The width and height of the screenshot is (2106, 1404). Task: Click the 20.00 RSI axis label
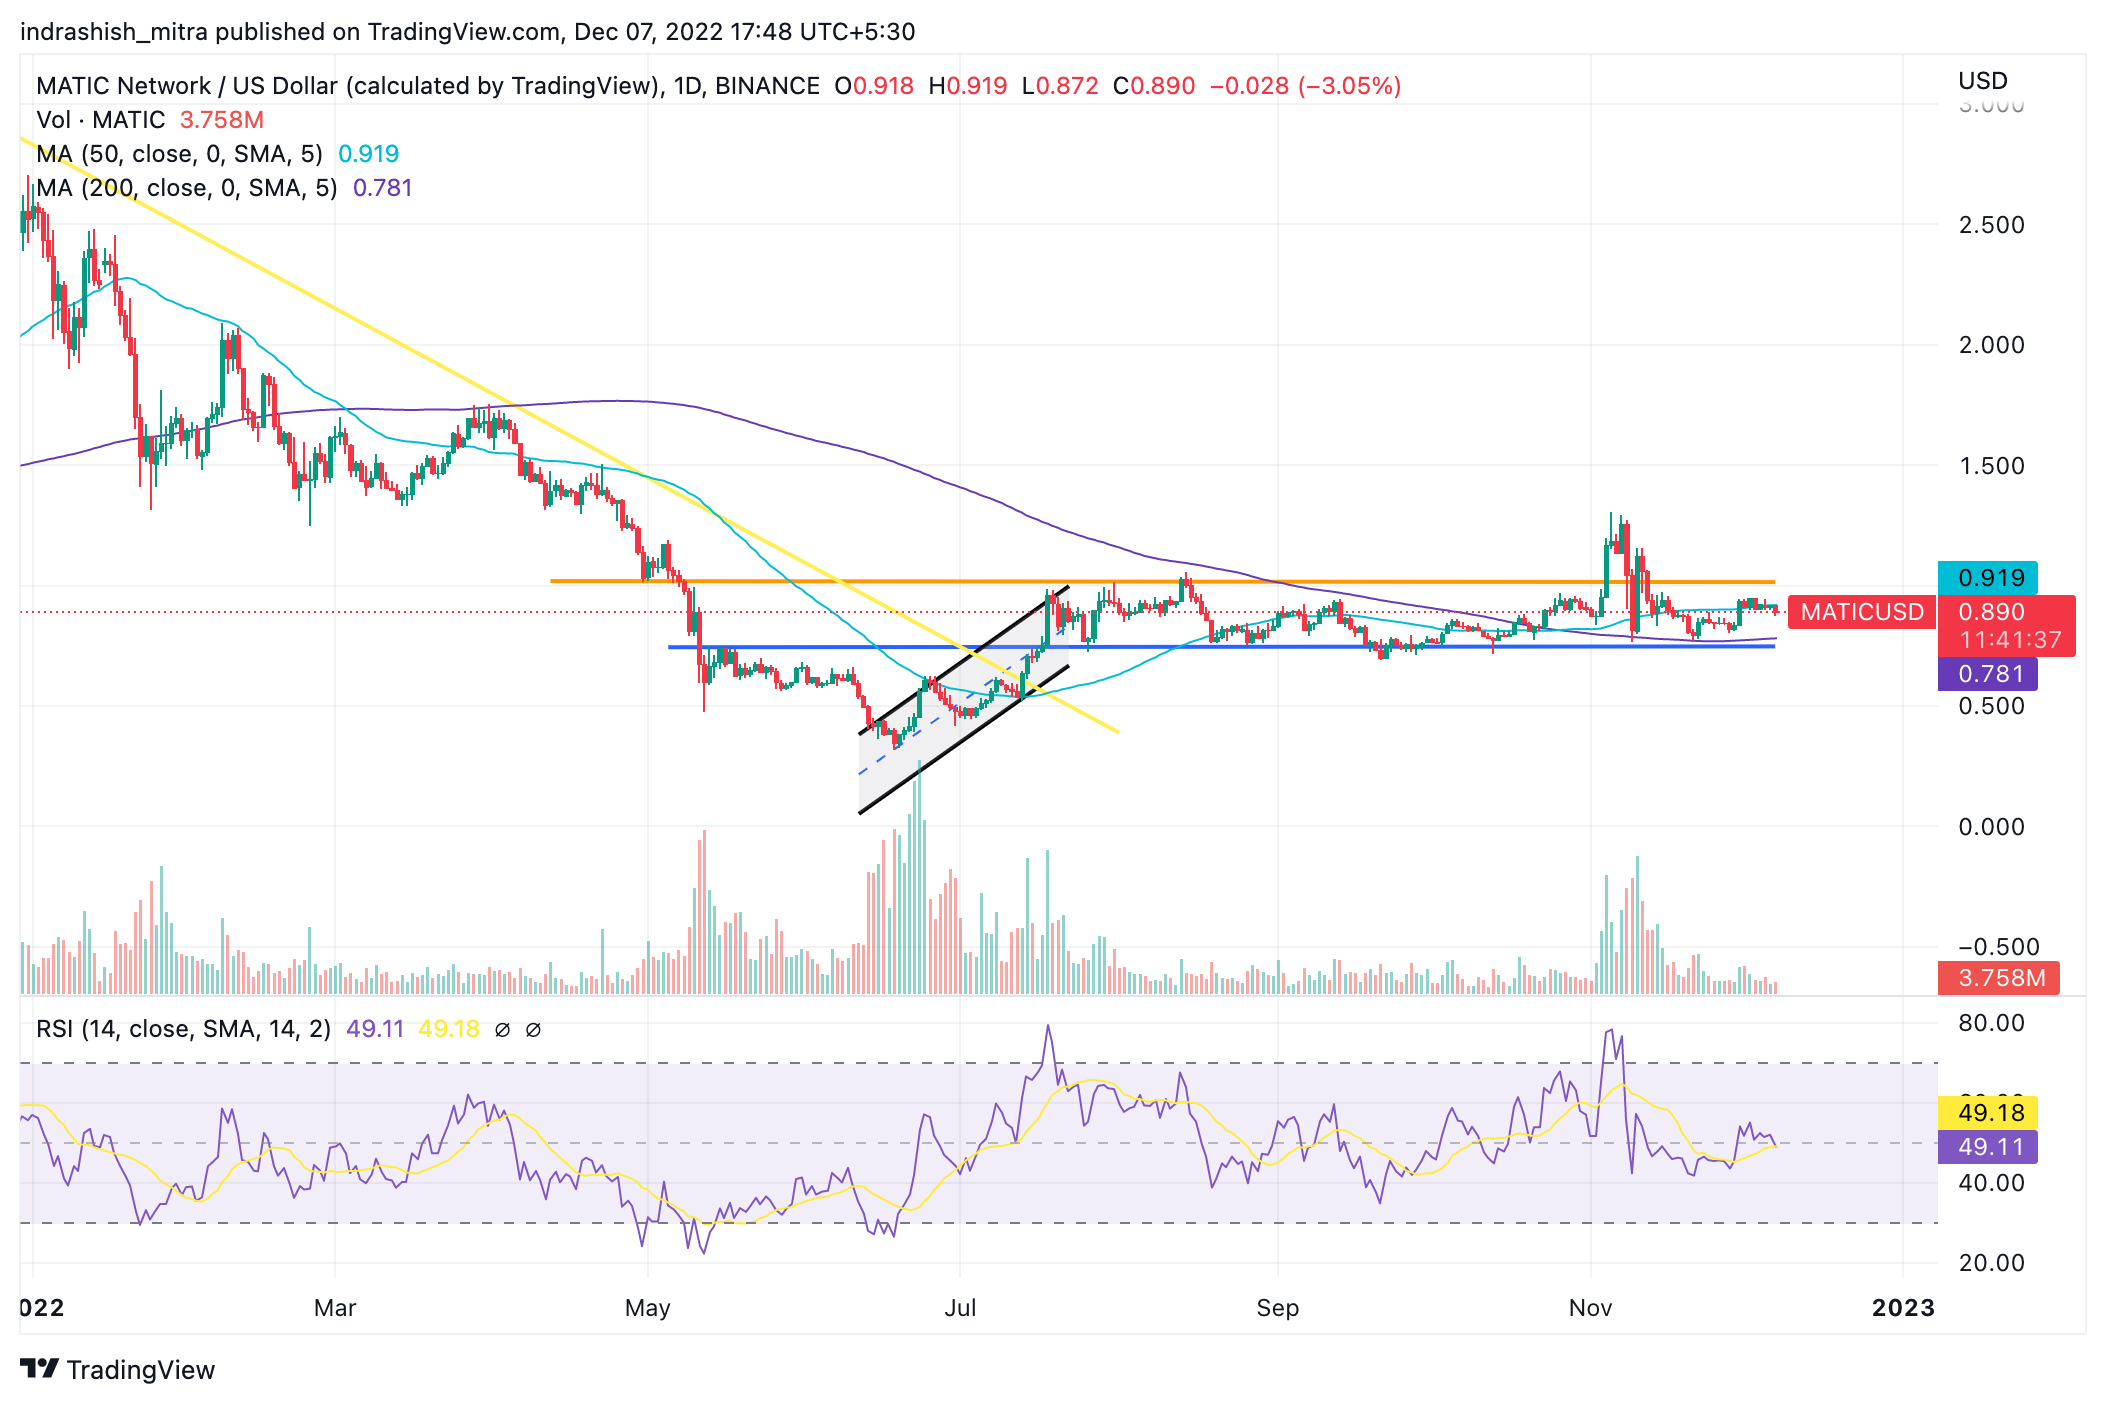(1991, 1263)
